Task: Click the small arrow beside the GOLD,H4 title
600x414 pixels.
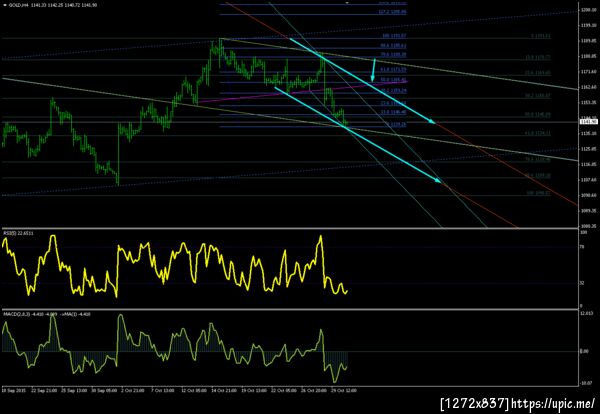Action: pos(5,5)
